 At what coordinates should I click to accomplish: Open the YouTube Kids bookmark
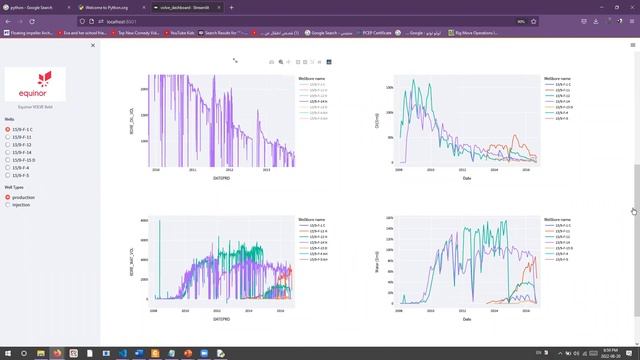[x=179, y=33]
